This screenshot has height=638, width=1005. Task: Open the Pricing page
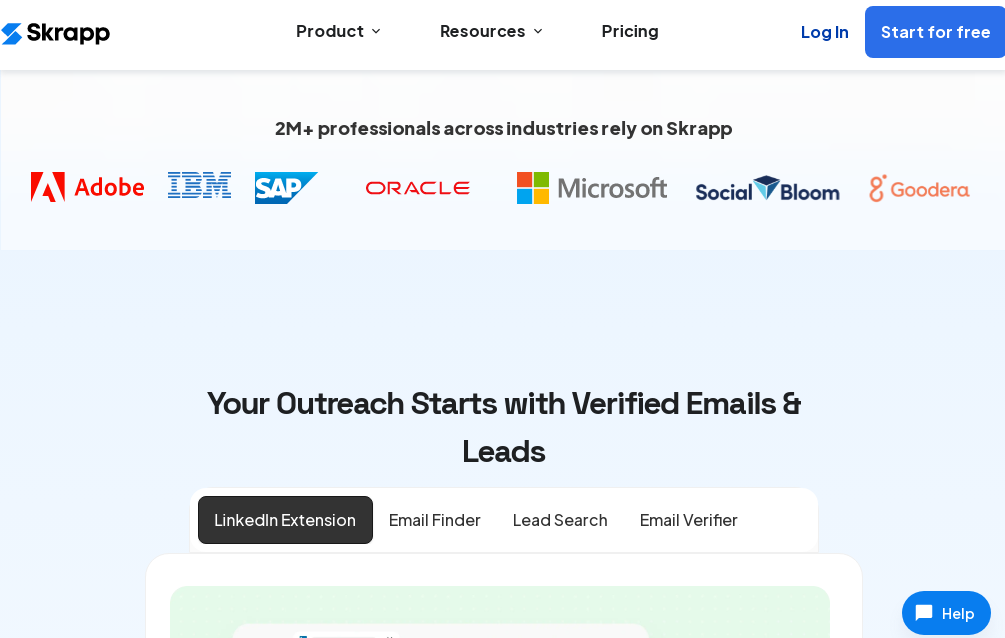630,31
